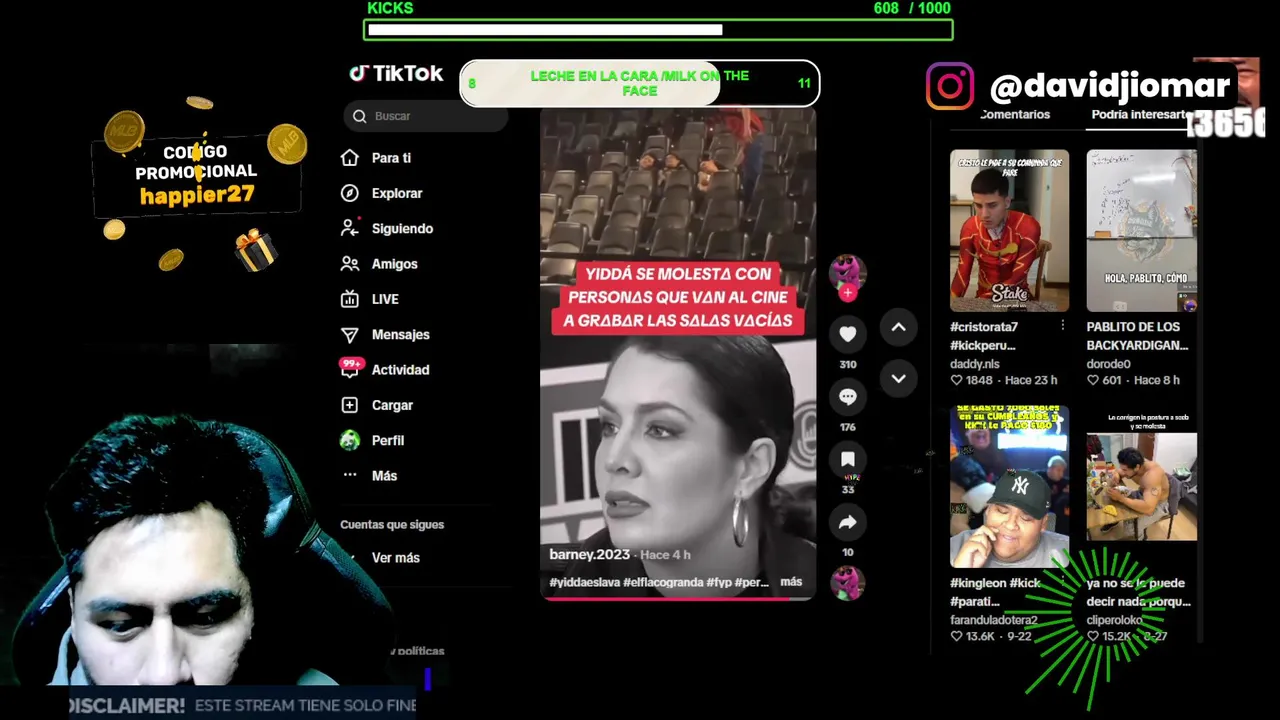Viewport: 1280px width, 720px height.
Task: Focus the Buscar search field
Action: (426, 116)
